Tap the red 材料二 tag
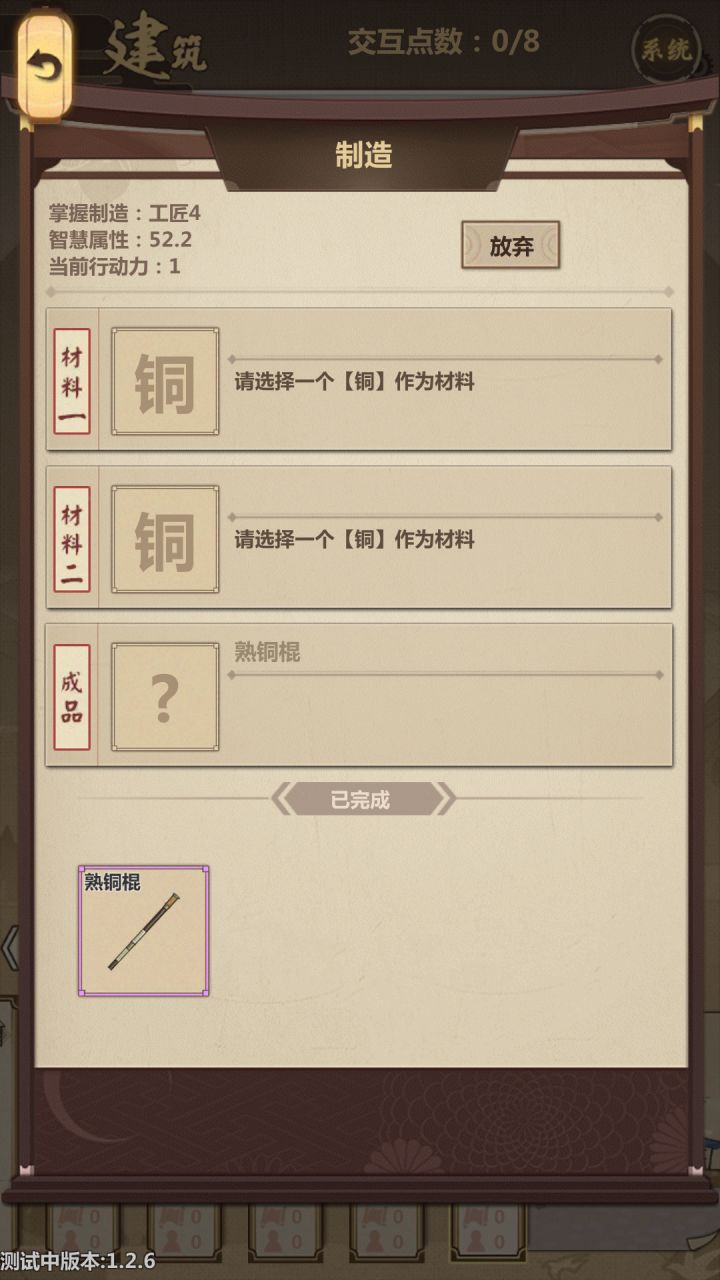The width and height of the screenshot is (720, 1280). click(x=72, y=539)
